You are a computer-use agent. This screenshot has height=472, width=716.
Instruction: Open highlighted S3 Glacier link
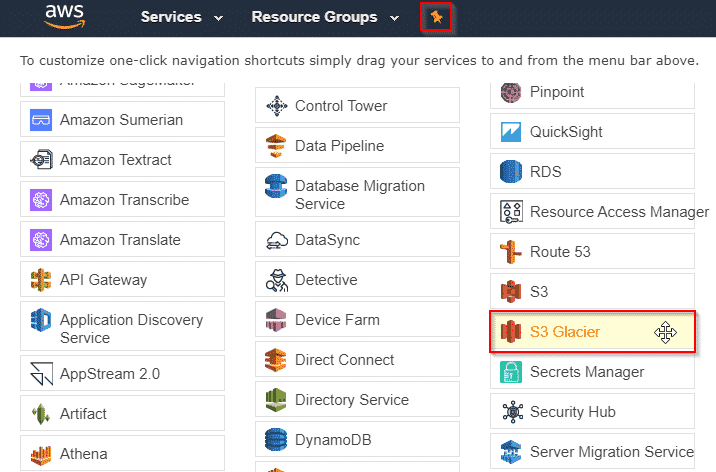(x=565, y=332)
